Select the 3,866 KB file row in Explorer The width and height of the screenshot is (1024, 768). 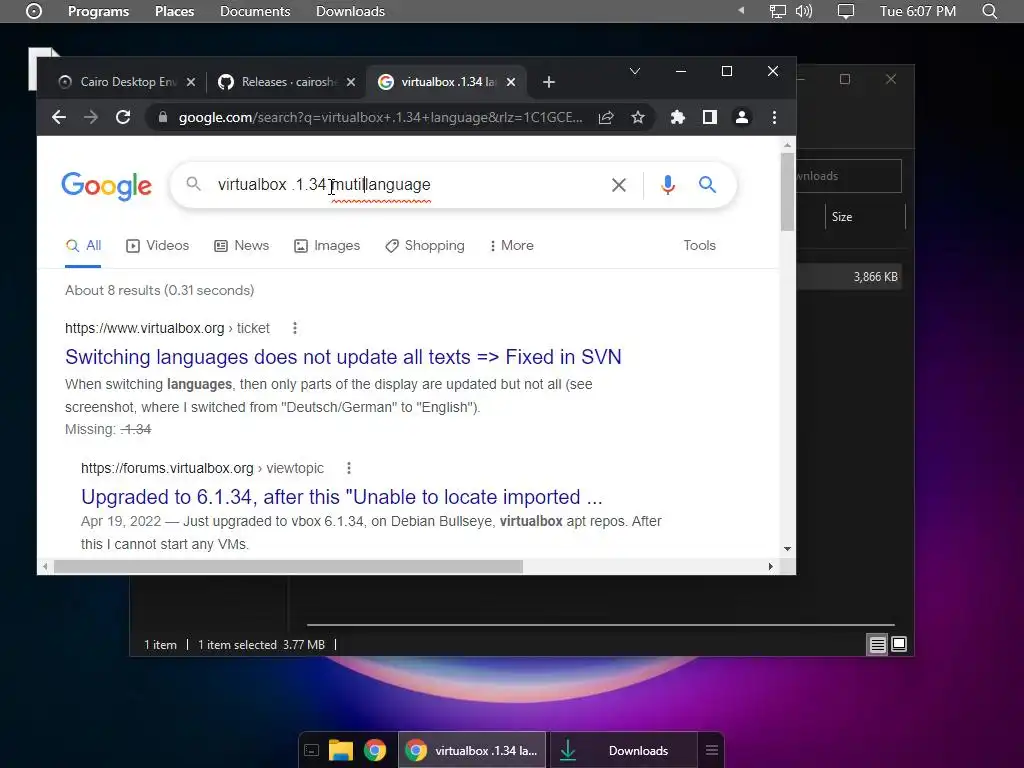tap(849, 277)
